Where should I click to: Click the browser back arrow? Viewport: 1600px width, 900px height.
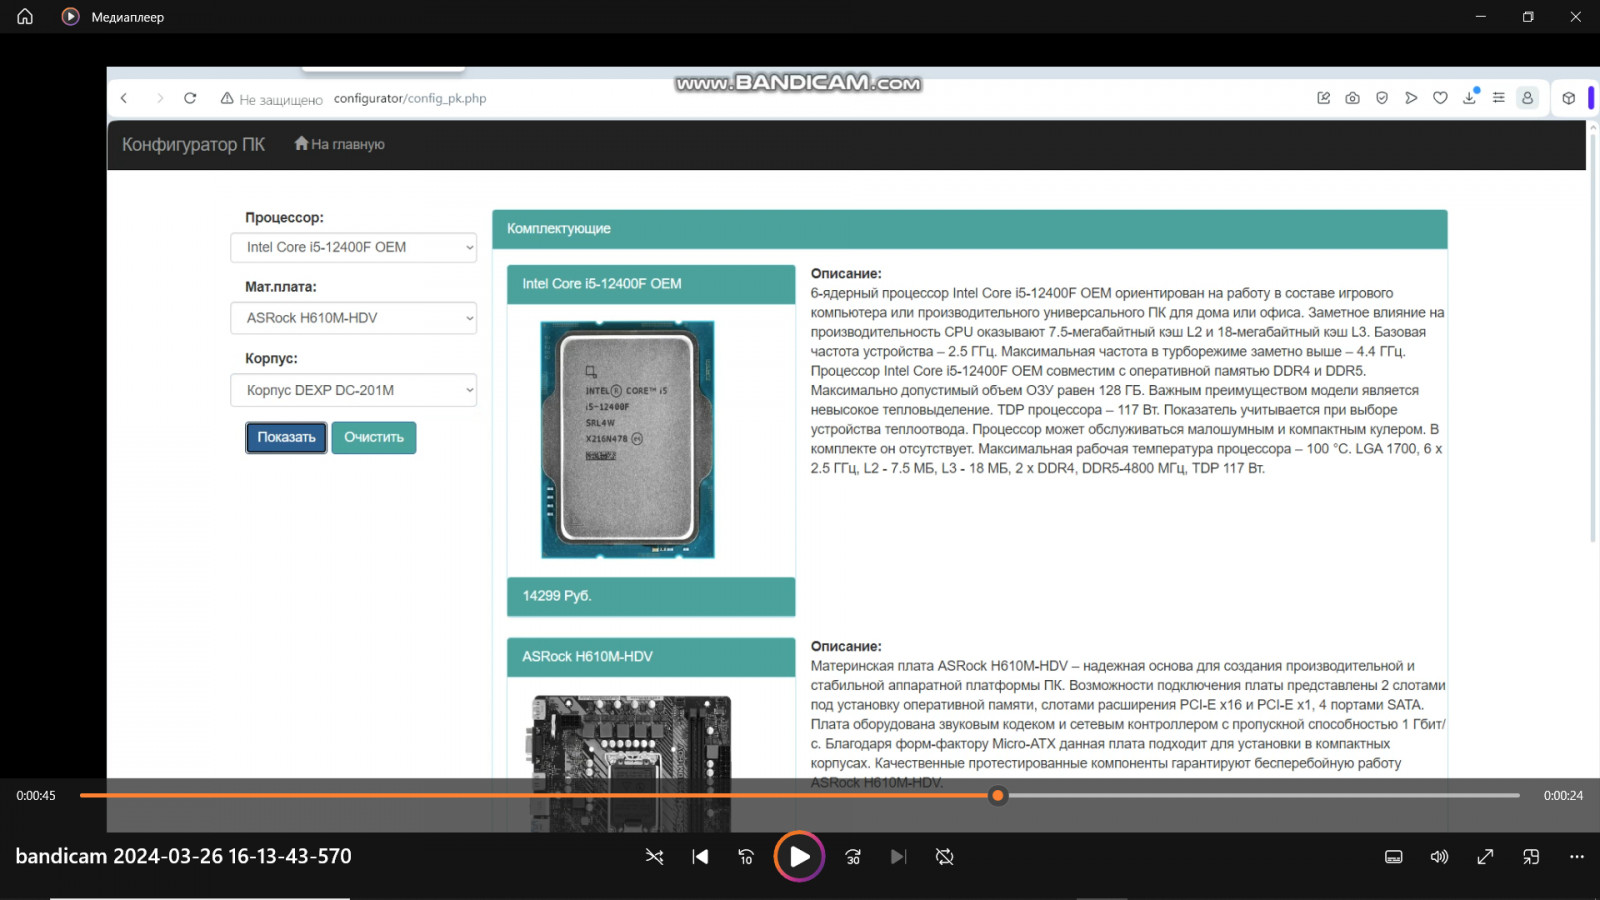pyautogui.click(x=124, y=98)
